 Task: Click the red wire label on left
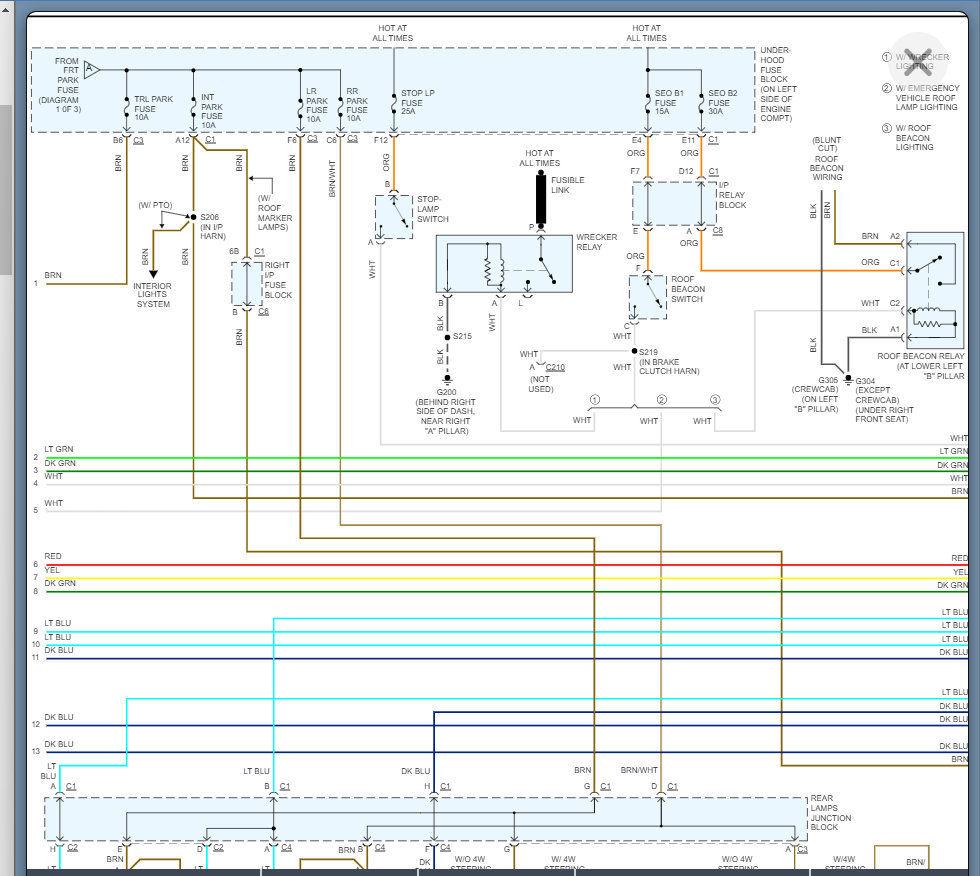[x=52, y=557]
